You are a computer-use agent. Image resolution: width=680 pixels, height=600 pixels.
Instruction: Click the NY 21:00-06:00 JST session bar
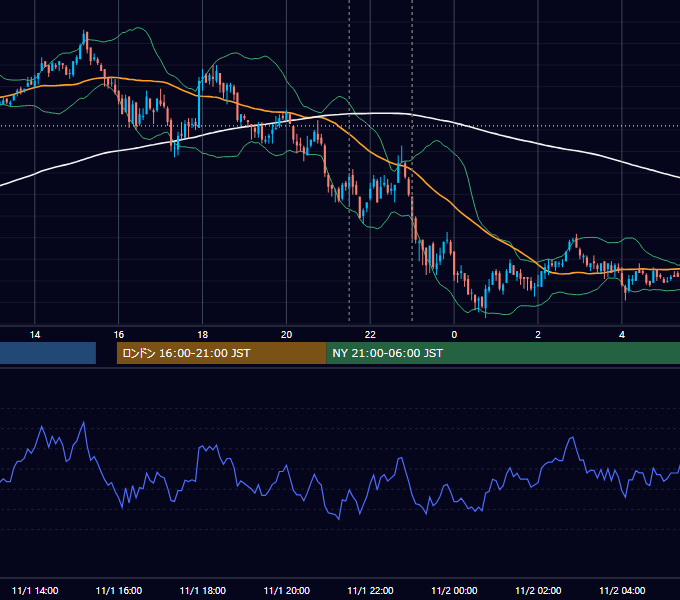coord(503,353)
